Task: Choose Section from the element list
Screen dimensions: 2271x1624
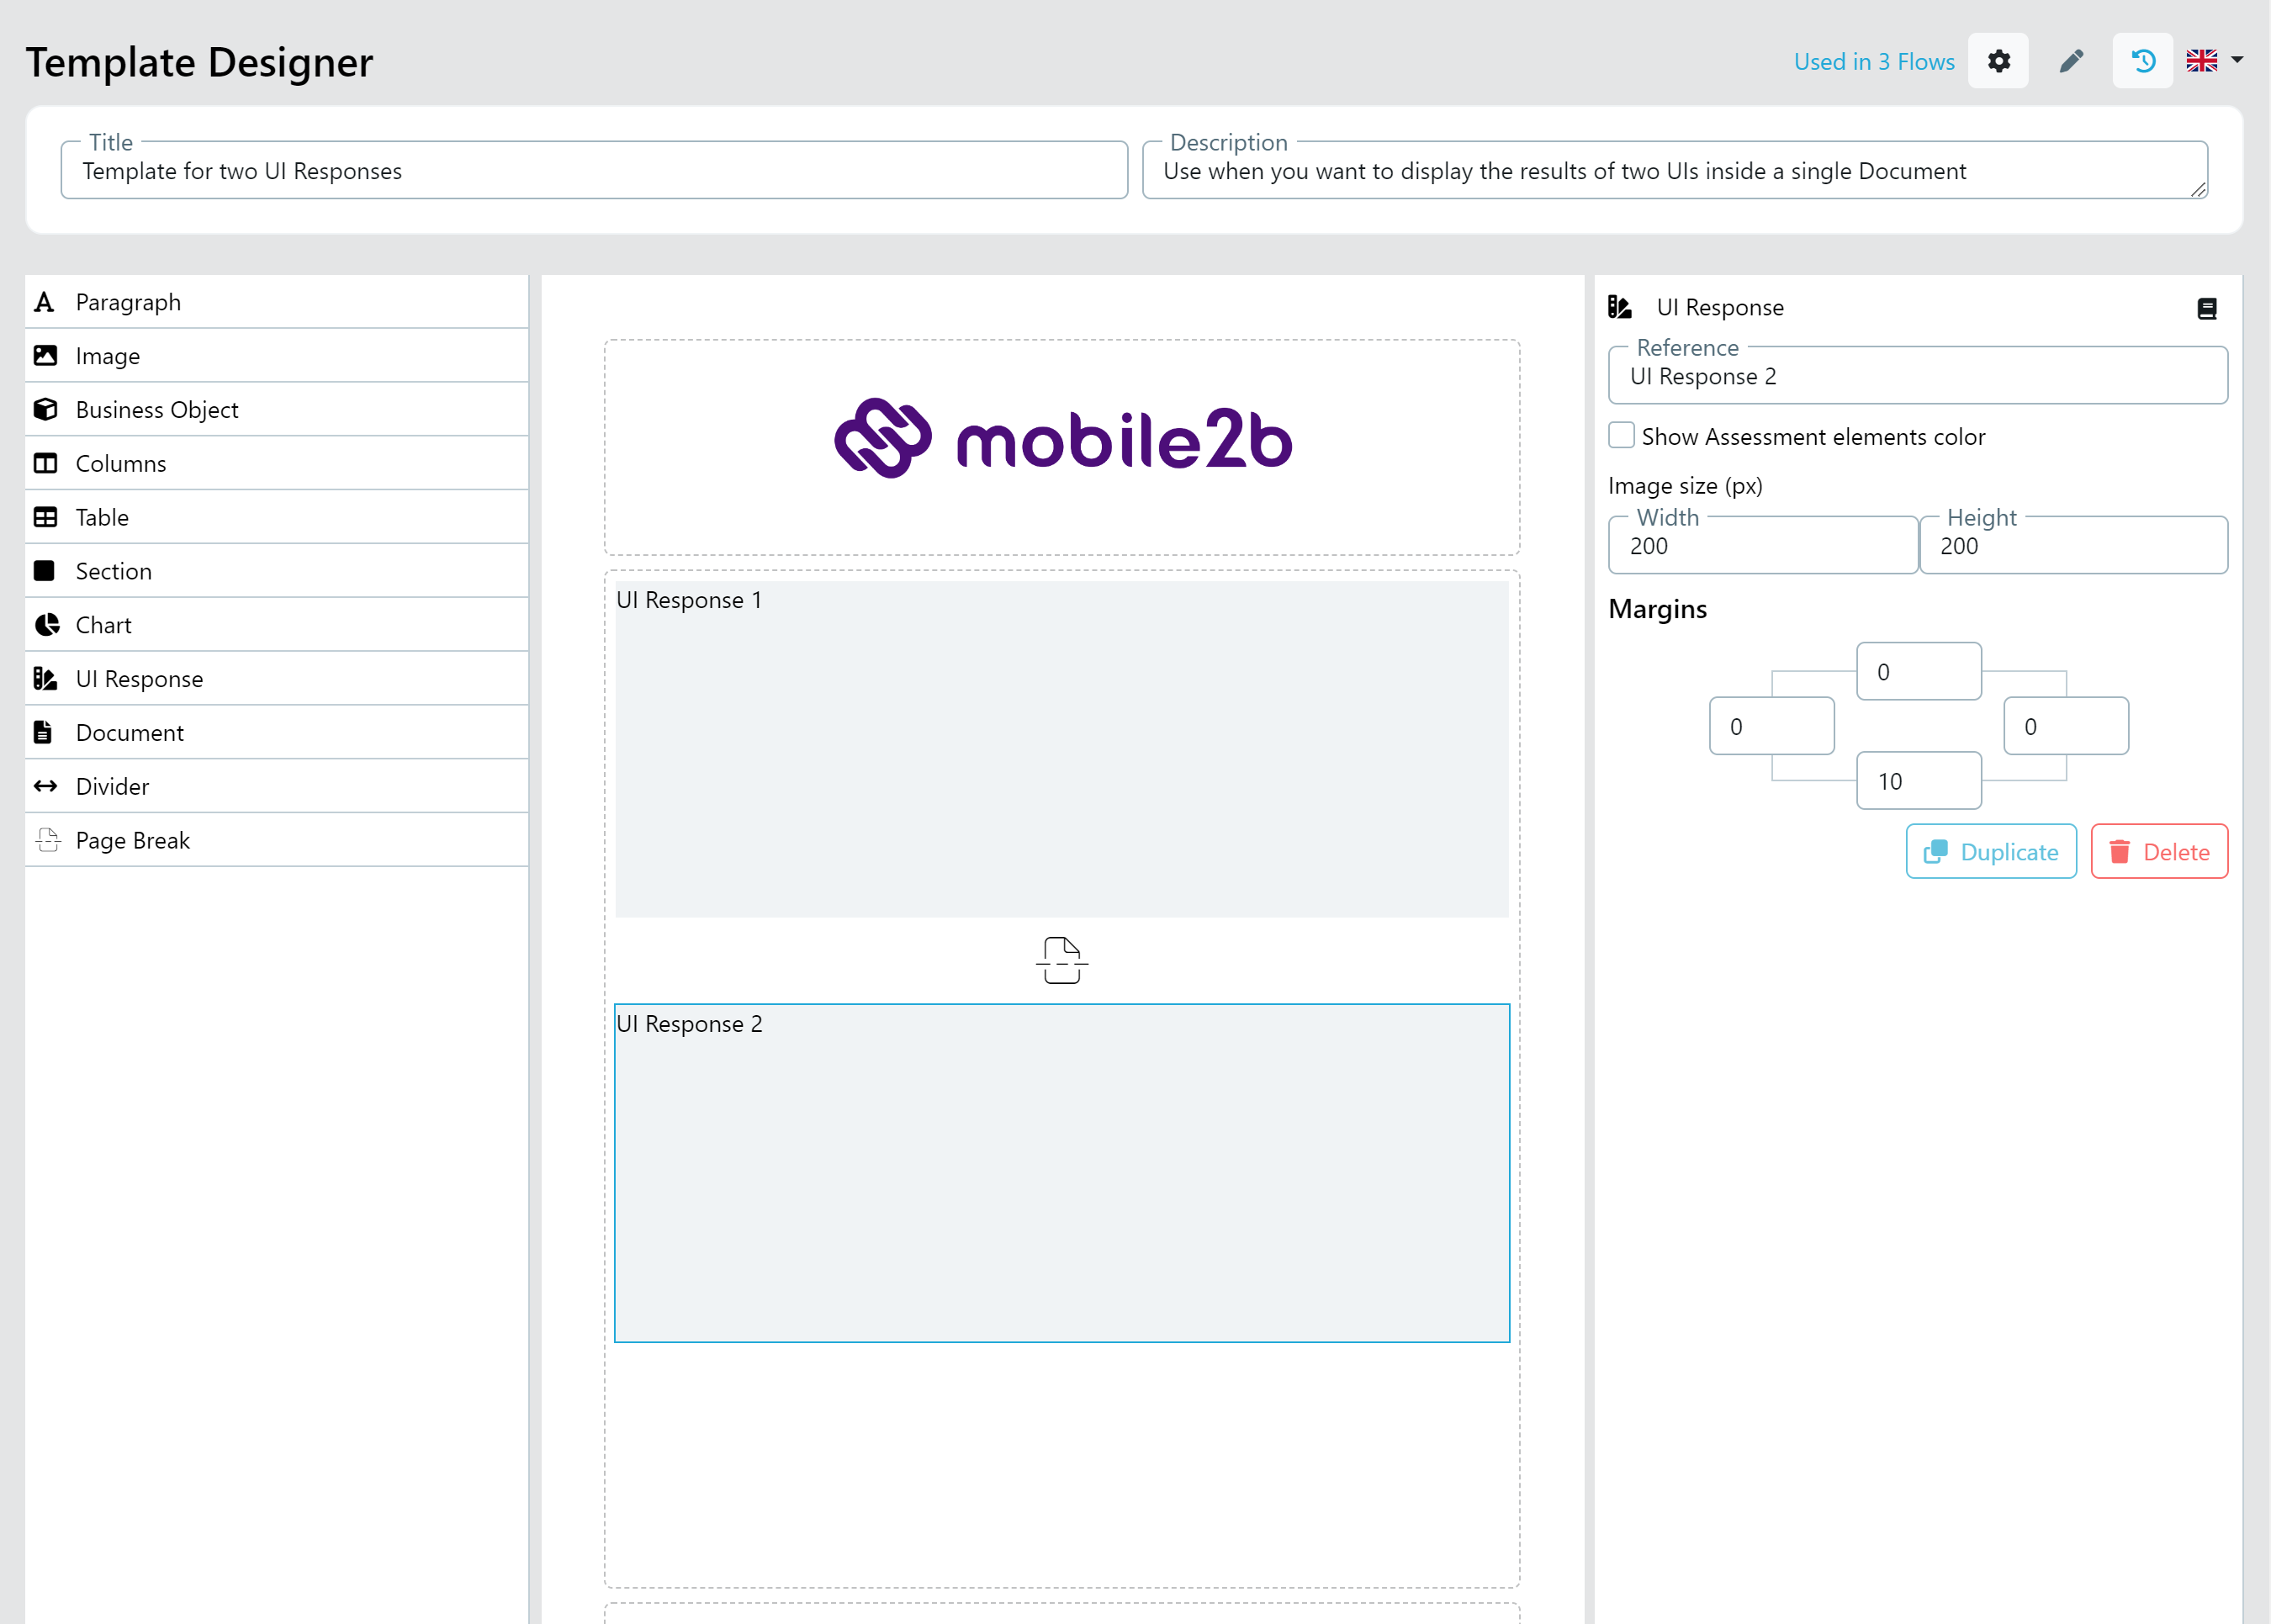Action: click(276, 571)
